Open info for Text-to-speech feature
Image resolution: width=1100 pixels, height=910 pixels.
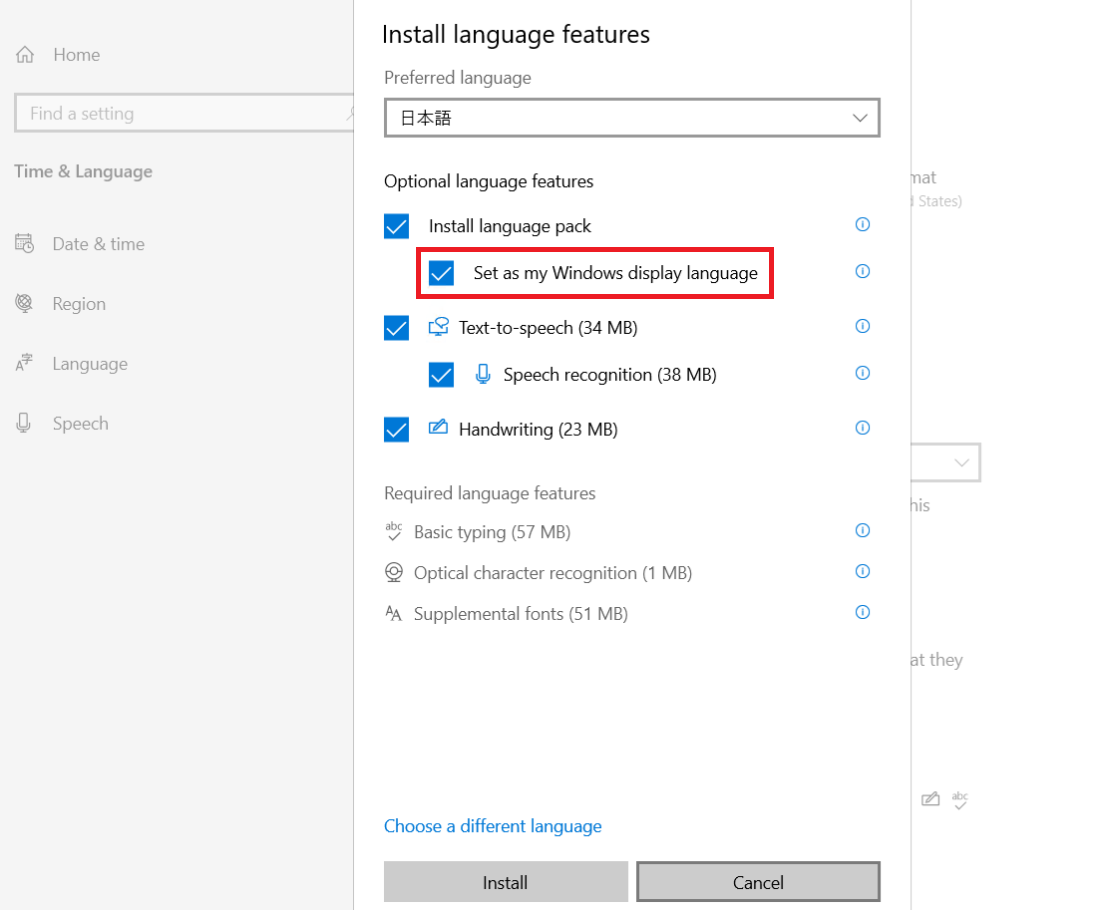(862, 326)
